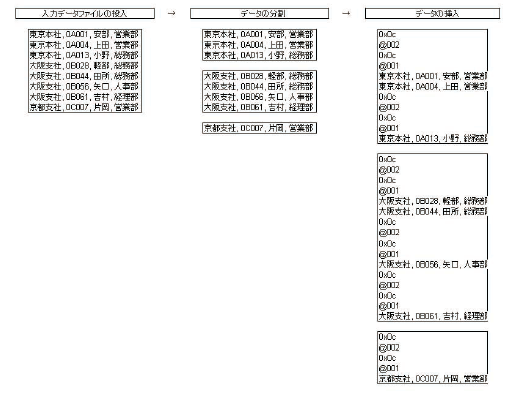Click the first @002 line in the Tokyo insert block
This screenshot has height=393, width=515.
tap(389, 45)
